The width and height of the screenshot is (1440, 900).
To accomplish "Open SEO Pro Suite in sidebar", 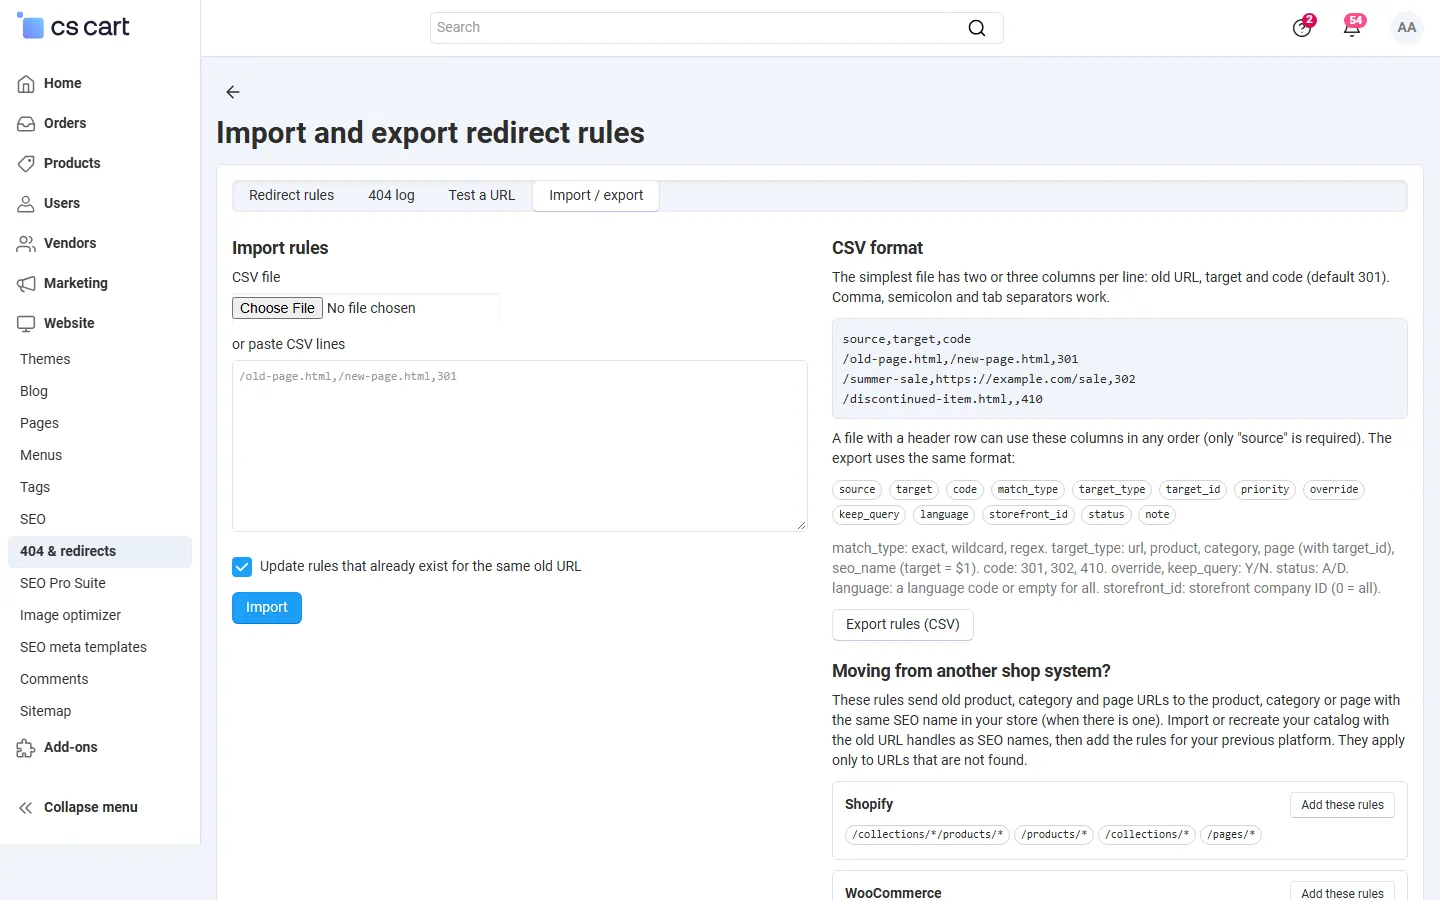I will pos(63,583).
